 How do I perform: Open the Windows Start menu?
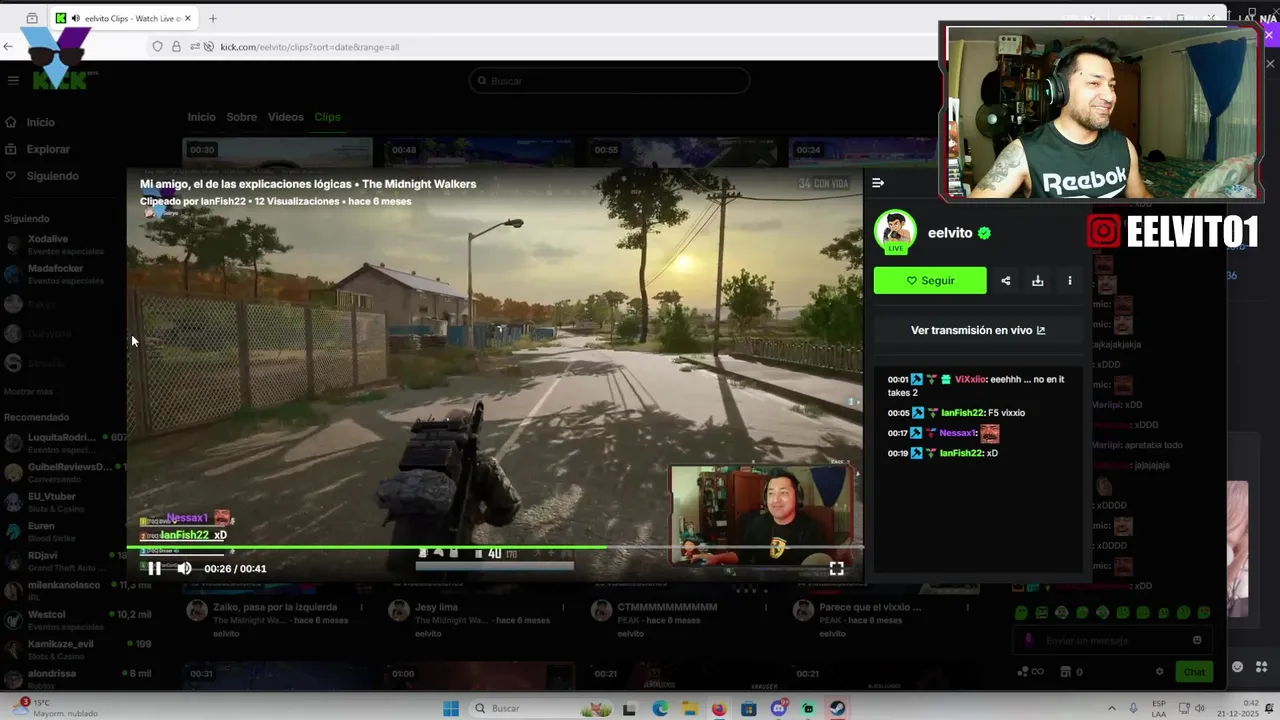coord(451,709)
